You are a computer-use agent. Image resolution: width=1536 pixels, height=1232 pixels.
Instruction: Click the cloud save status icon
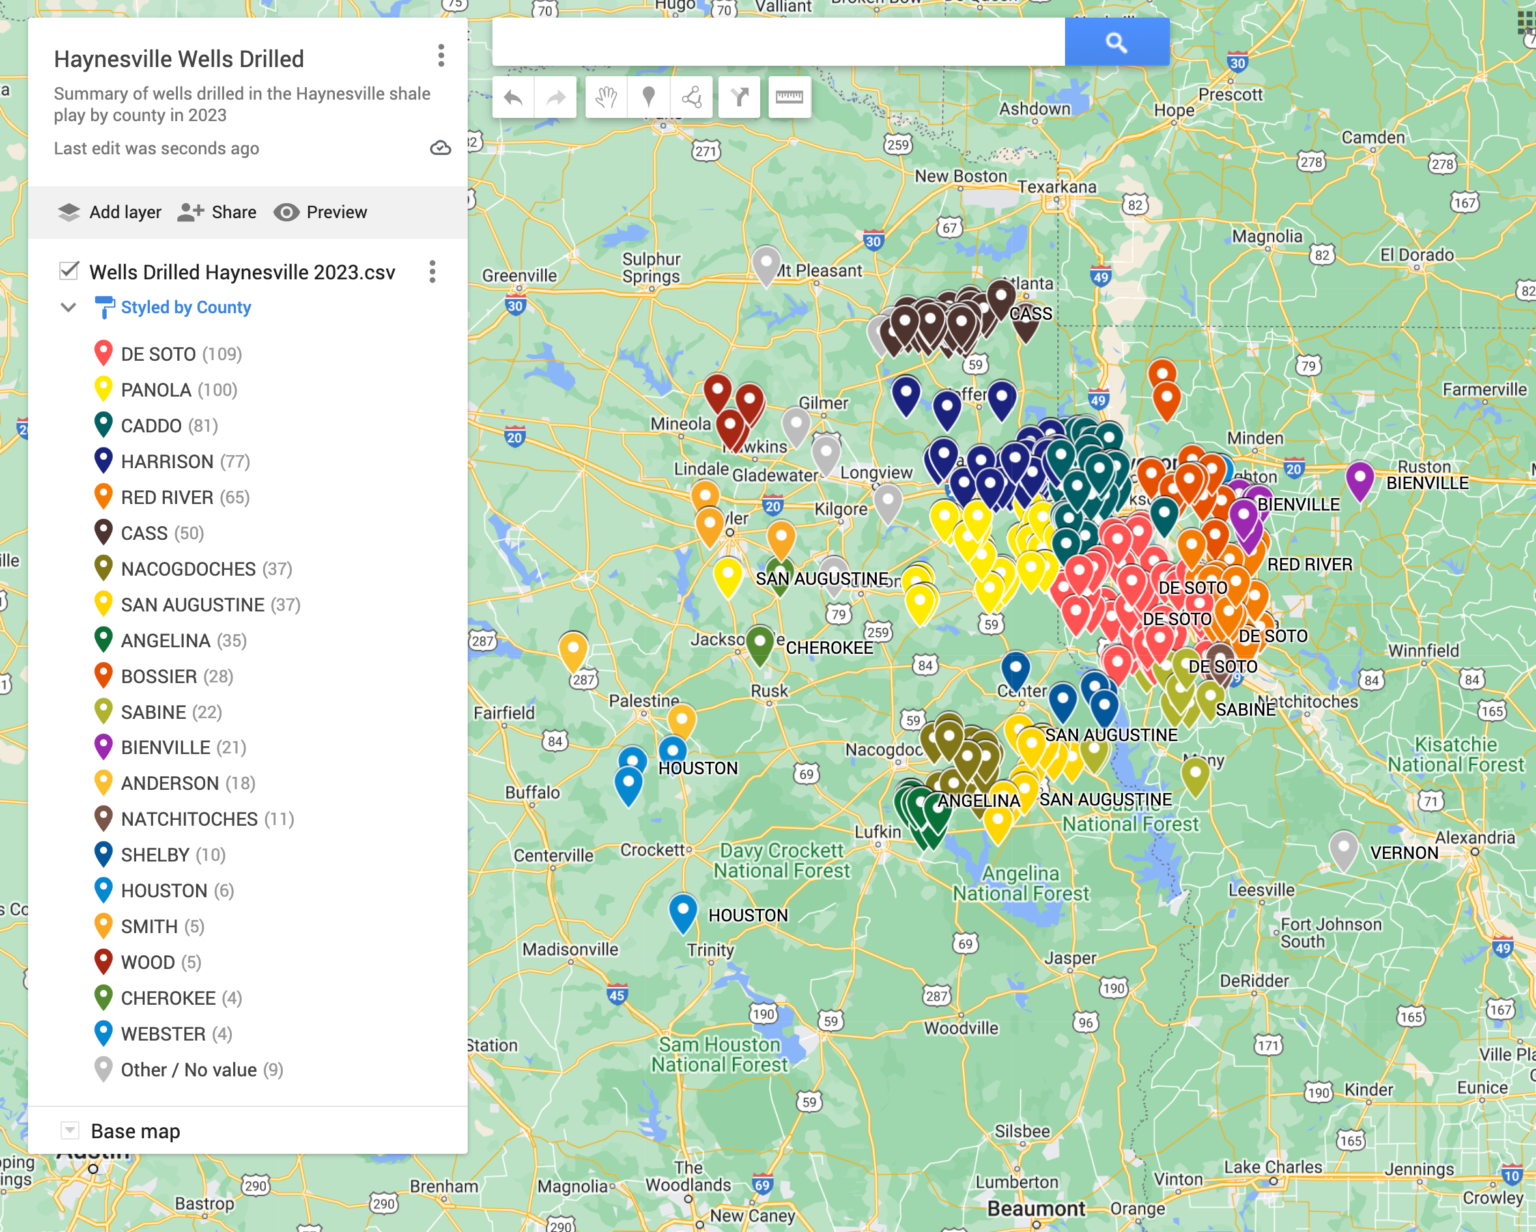tap(441, 148)
